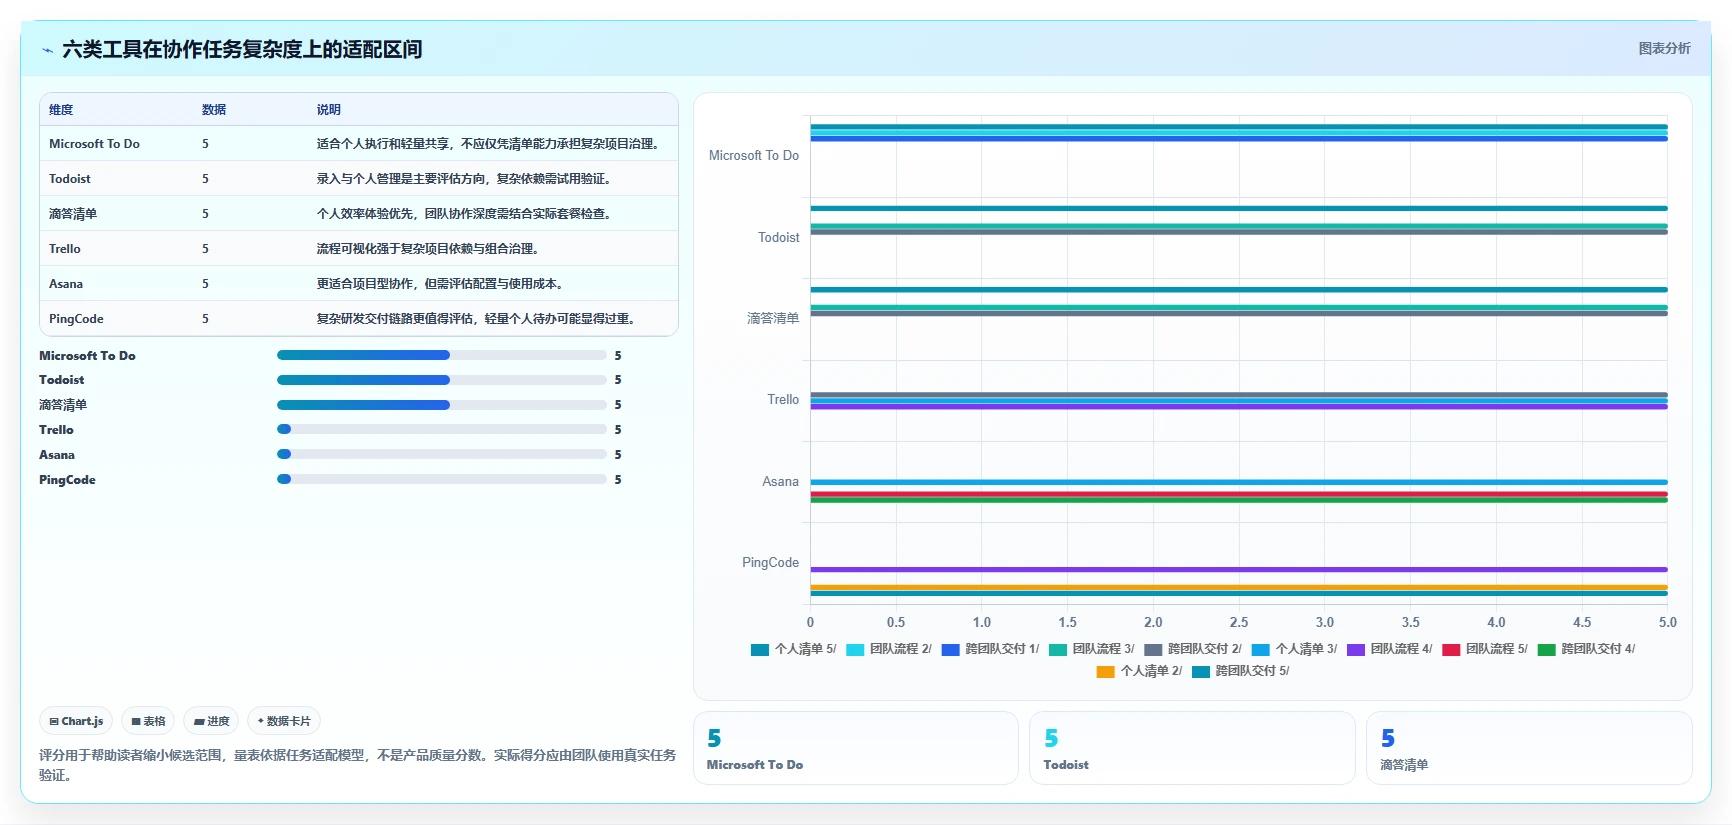This screenshot has height=825, width=1732.
Task: Click the 滴答清单 y-axis label in the chart
Action: [773, 319]
